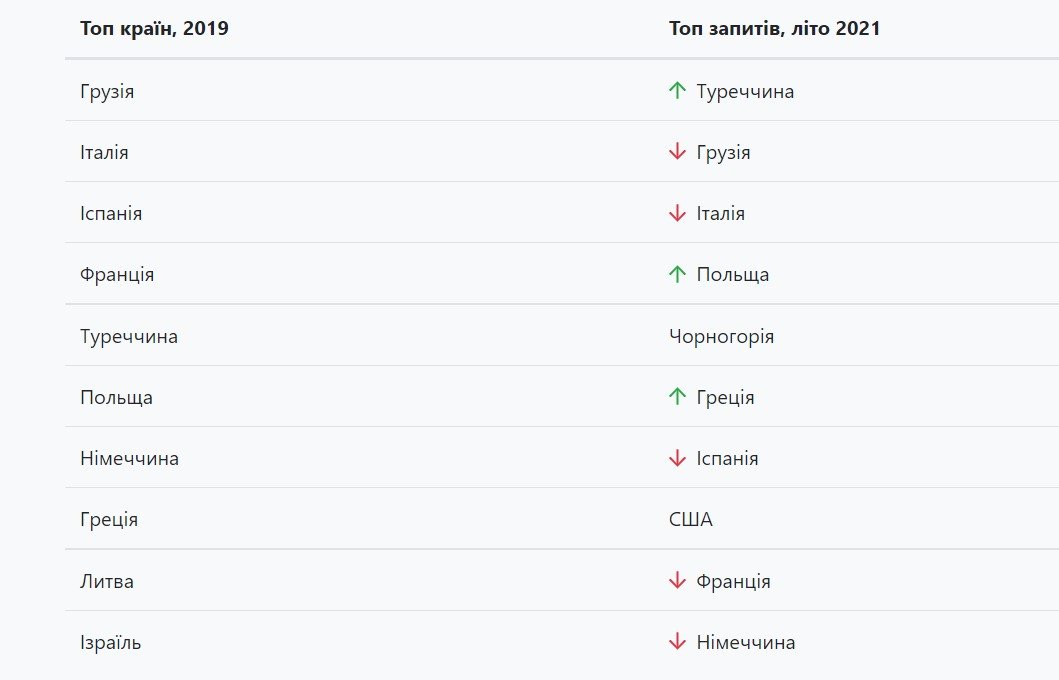Click Ізраїль in the 2019 column
Screen dimensions: 1059x680
click(111, 643)
